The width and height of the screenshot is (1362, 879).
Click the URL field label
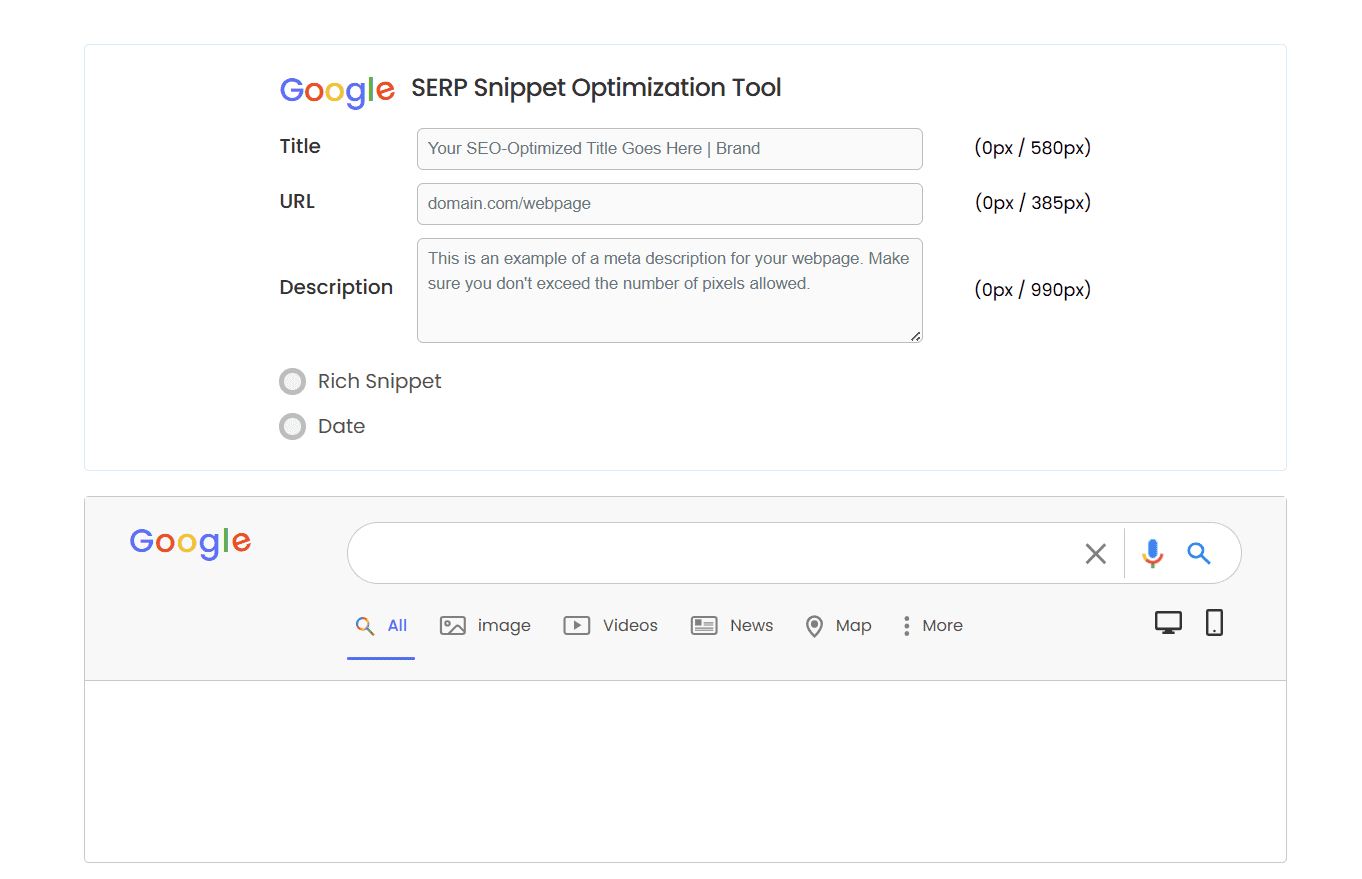click(x=297, y=201)
